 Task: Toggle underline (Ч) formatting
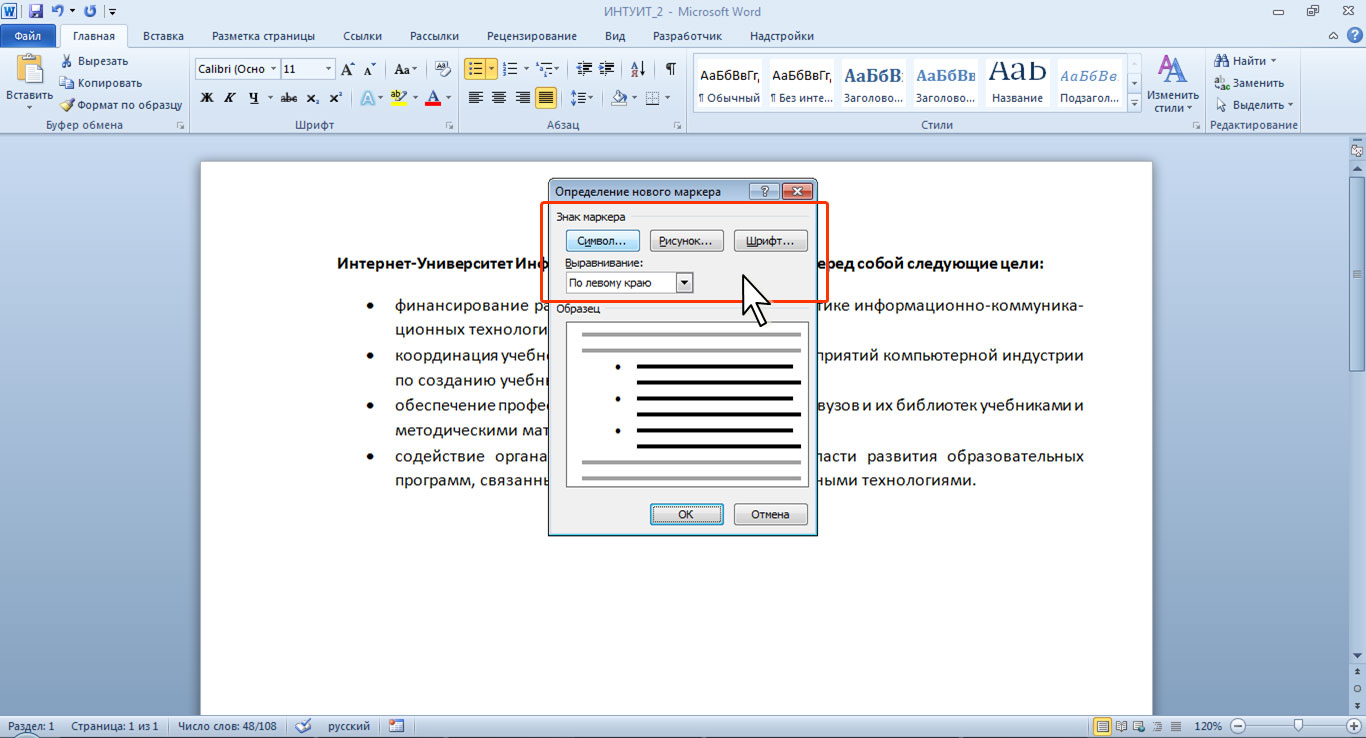254,98
